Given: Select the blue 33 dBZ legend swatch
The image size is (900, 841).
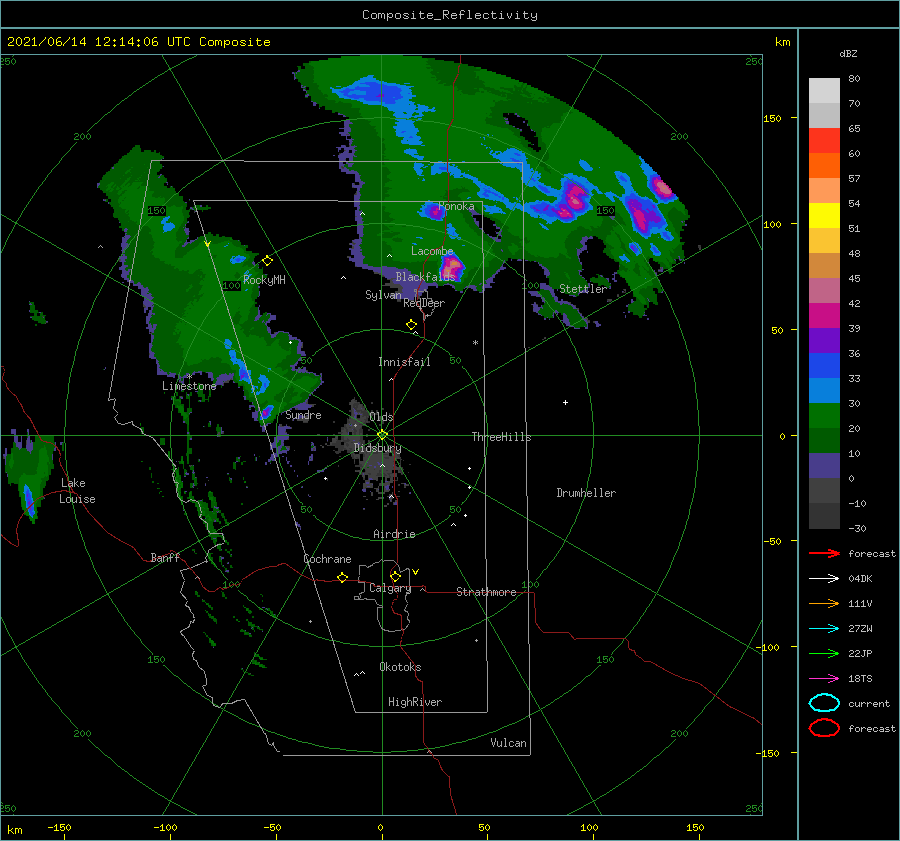Looking at the screenshot, I should (824, 365).
